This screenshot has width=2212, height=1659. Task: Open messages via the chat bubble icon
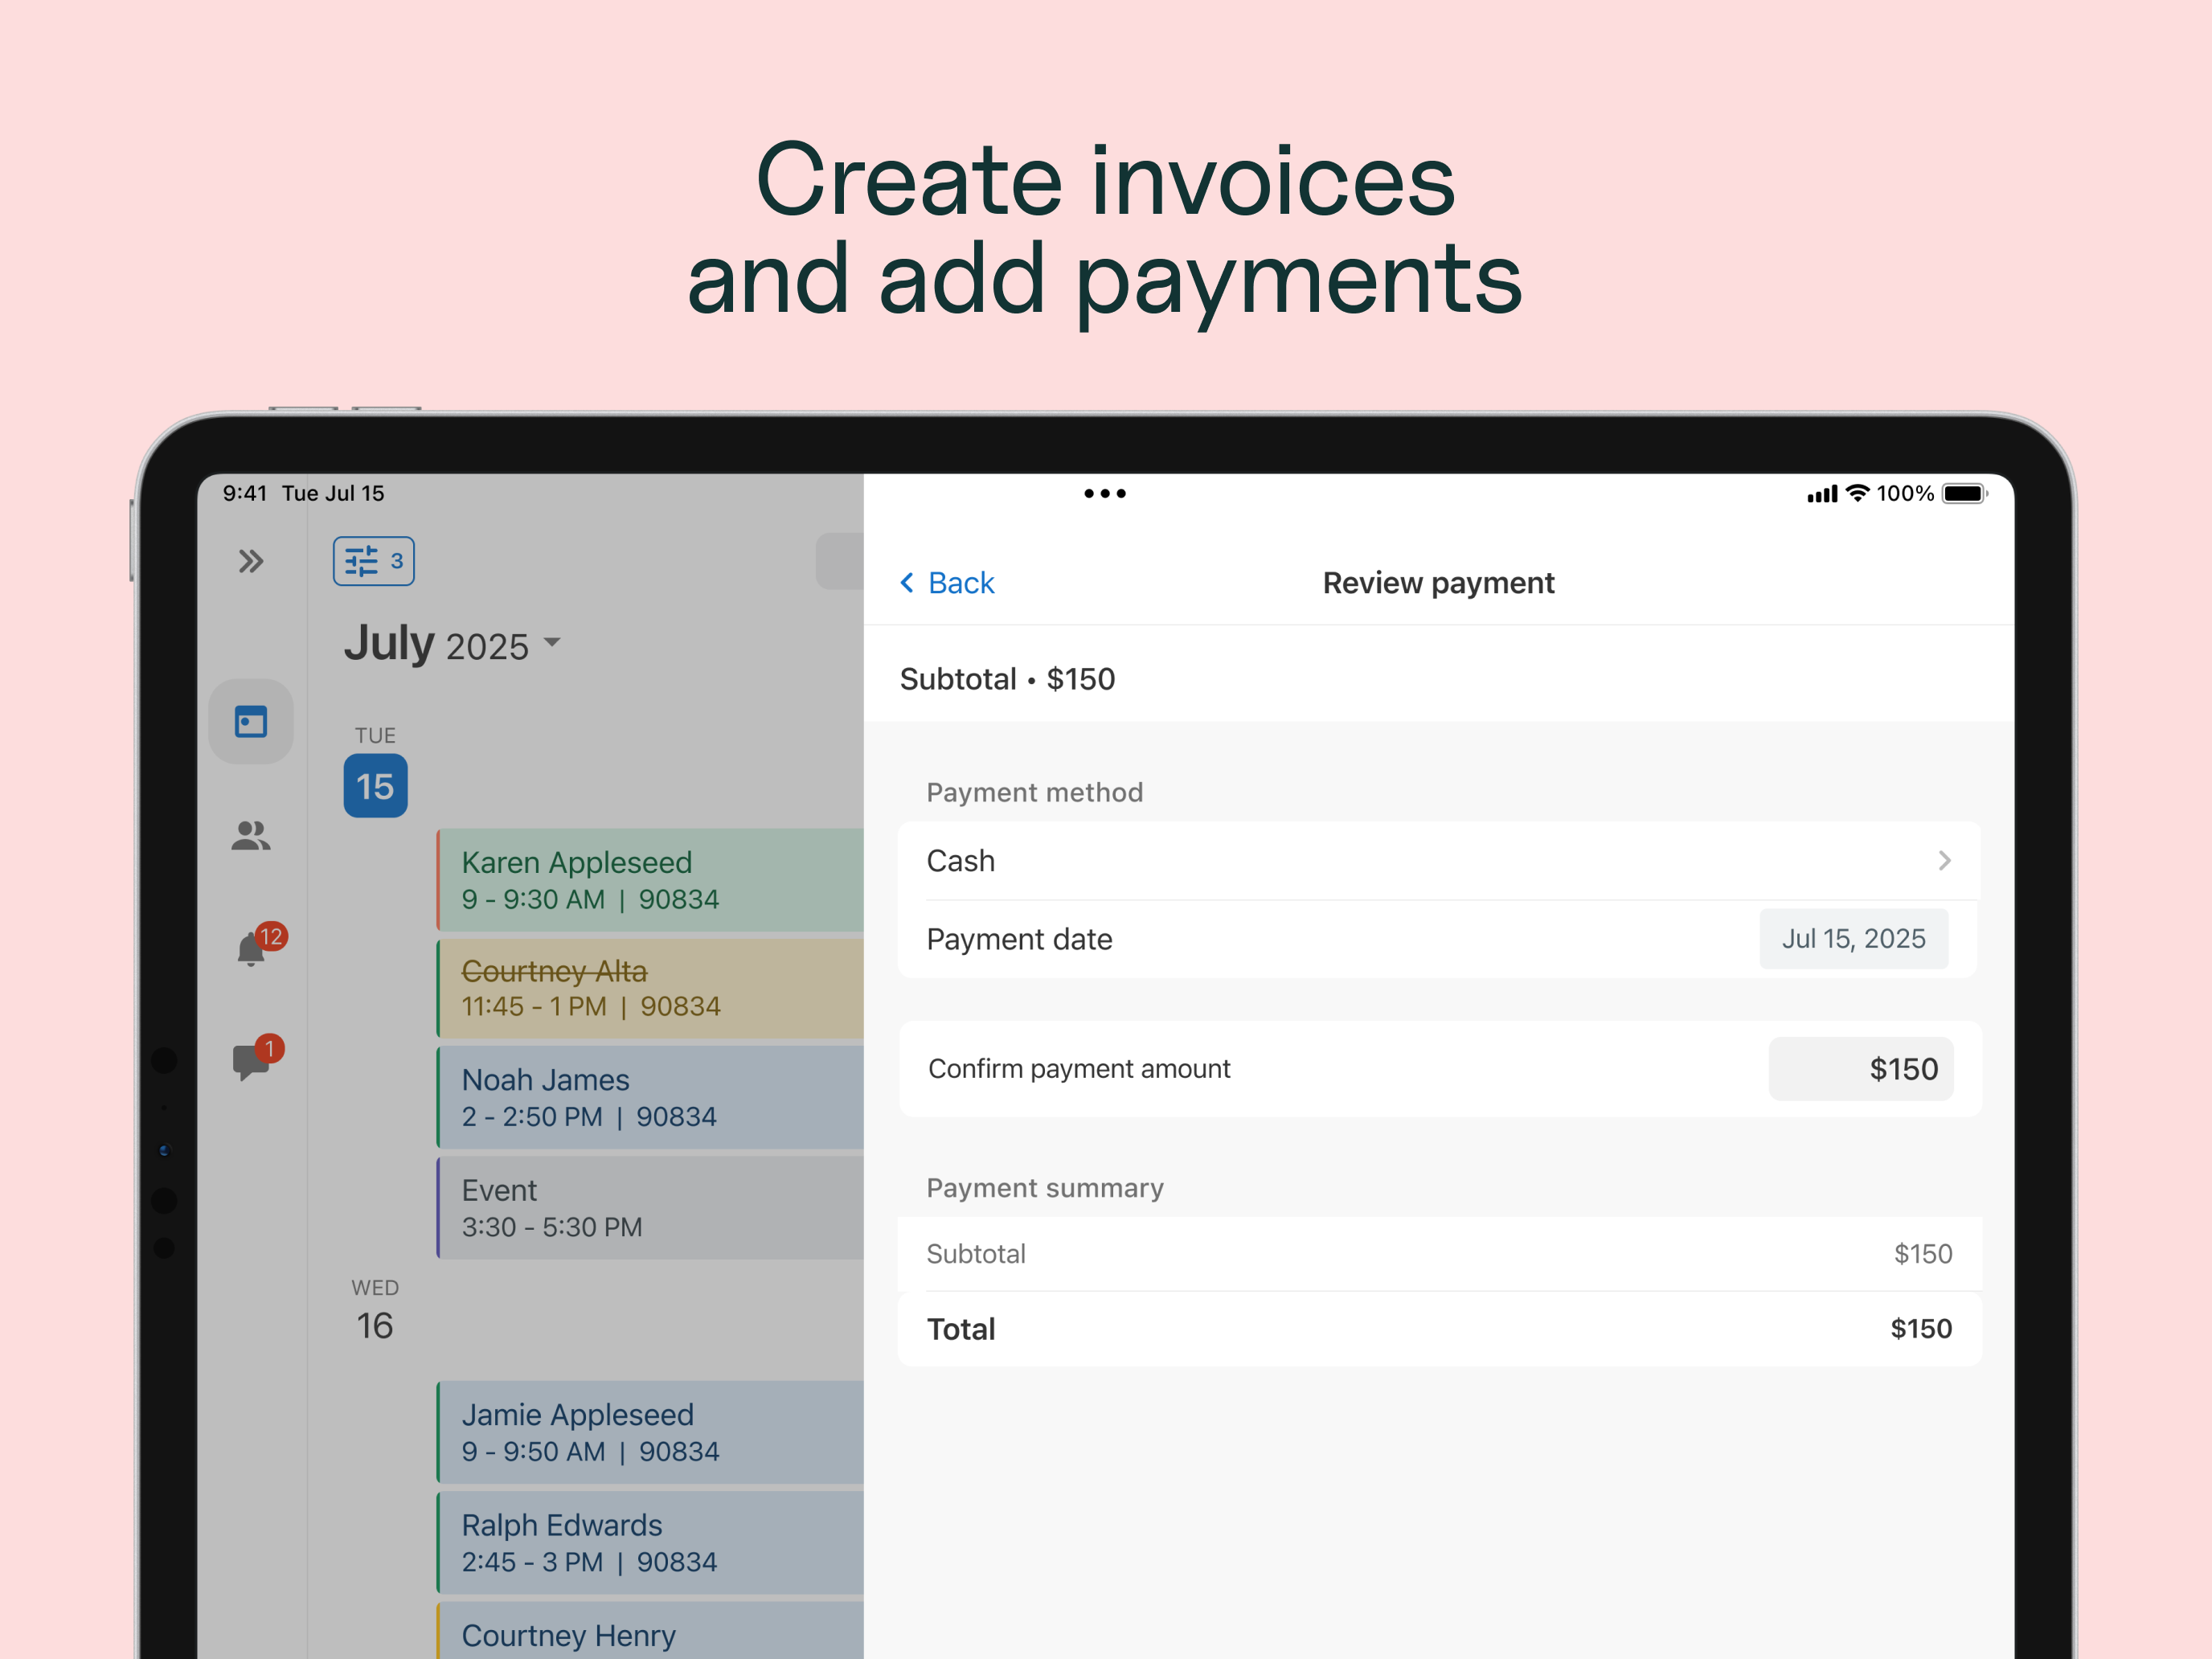[251, 1061]
